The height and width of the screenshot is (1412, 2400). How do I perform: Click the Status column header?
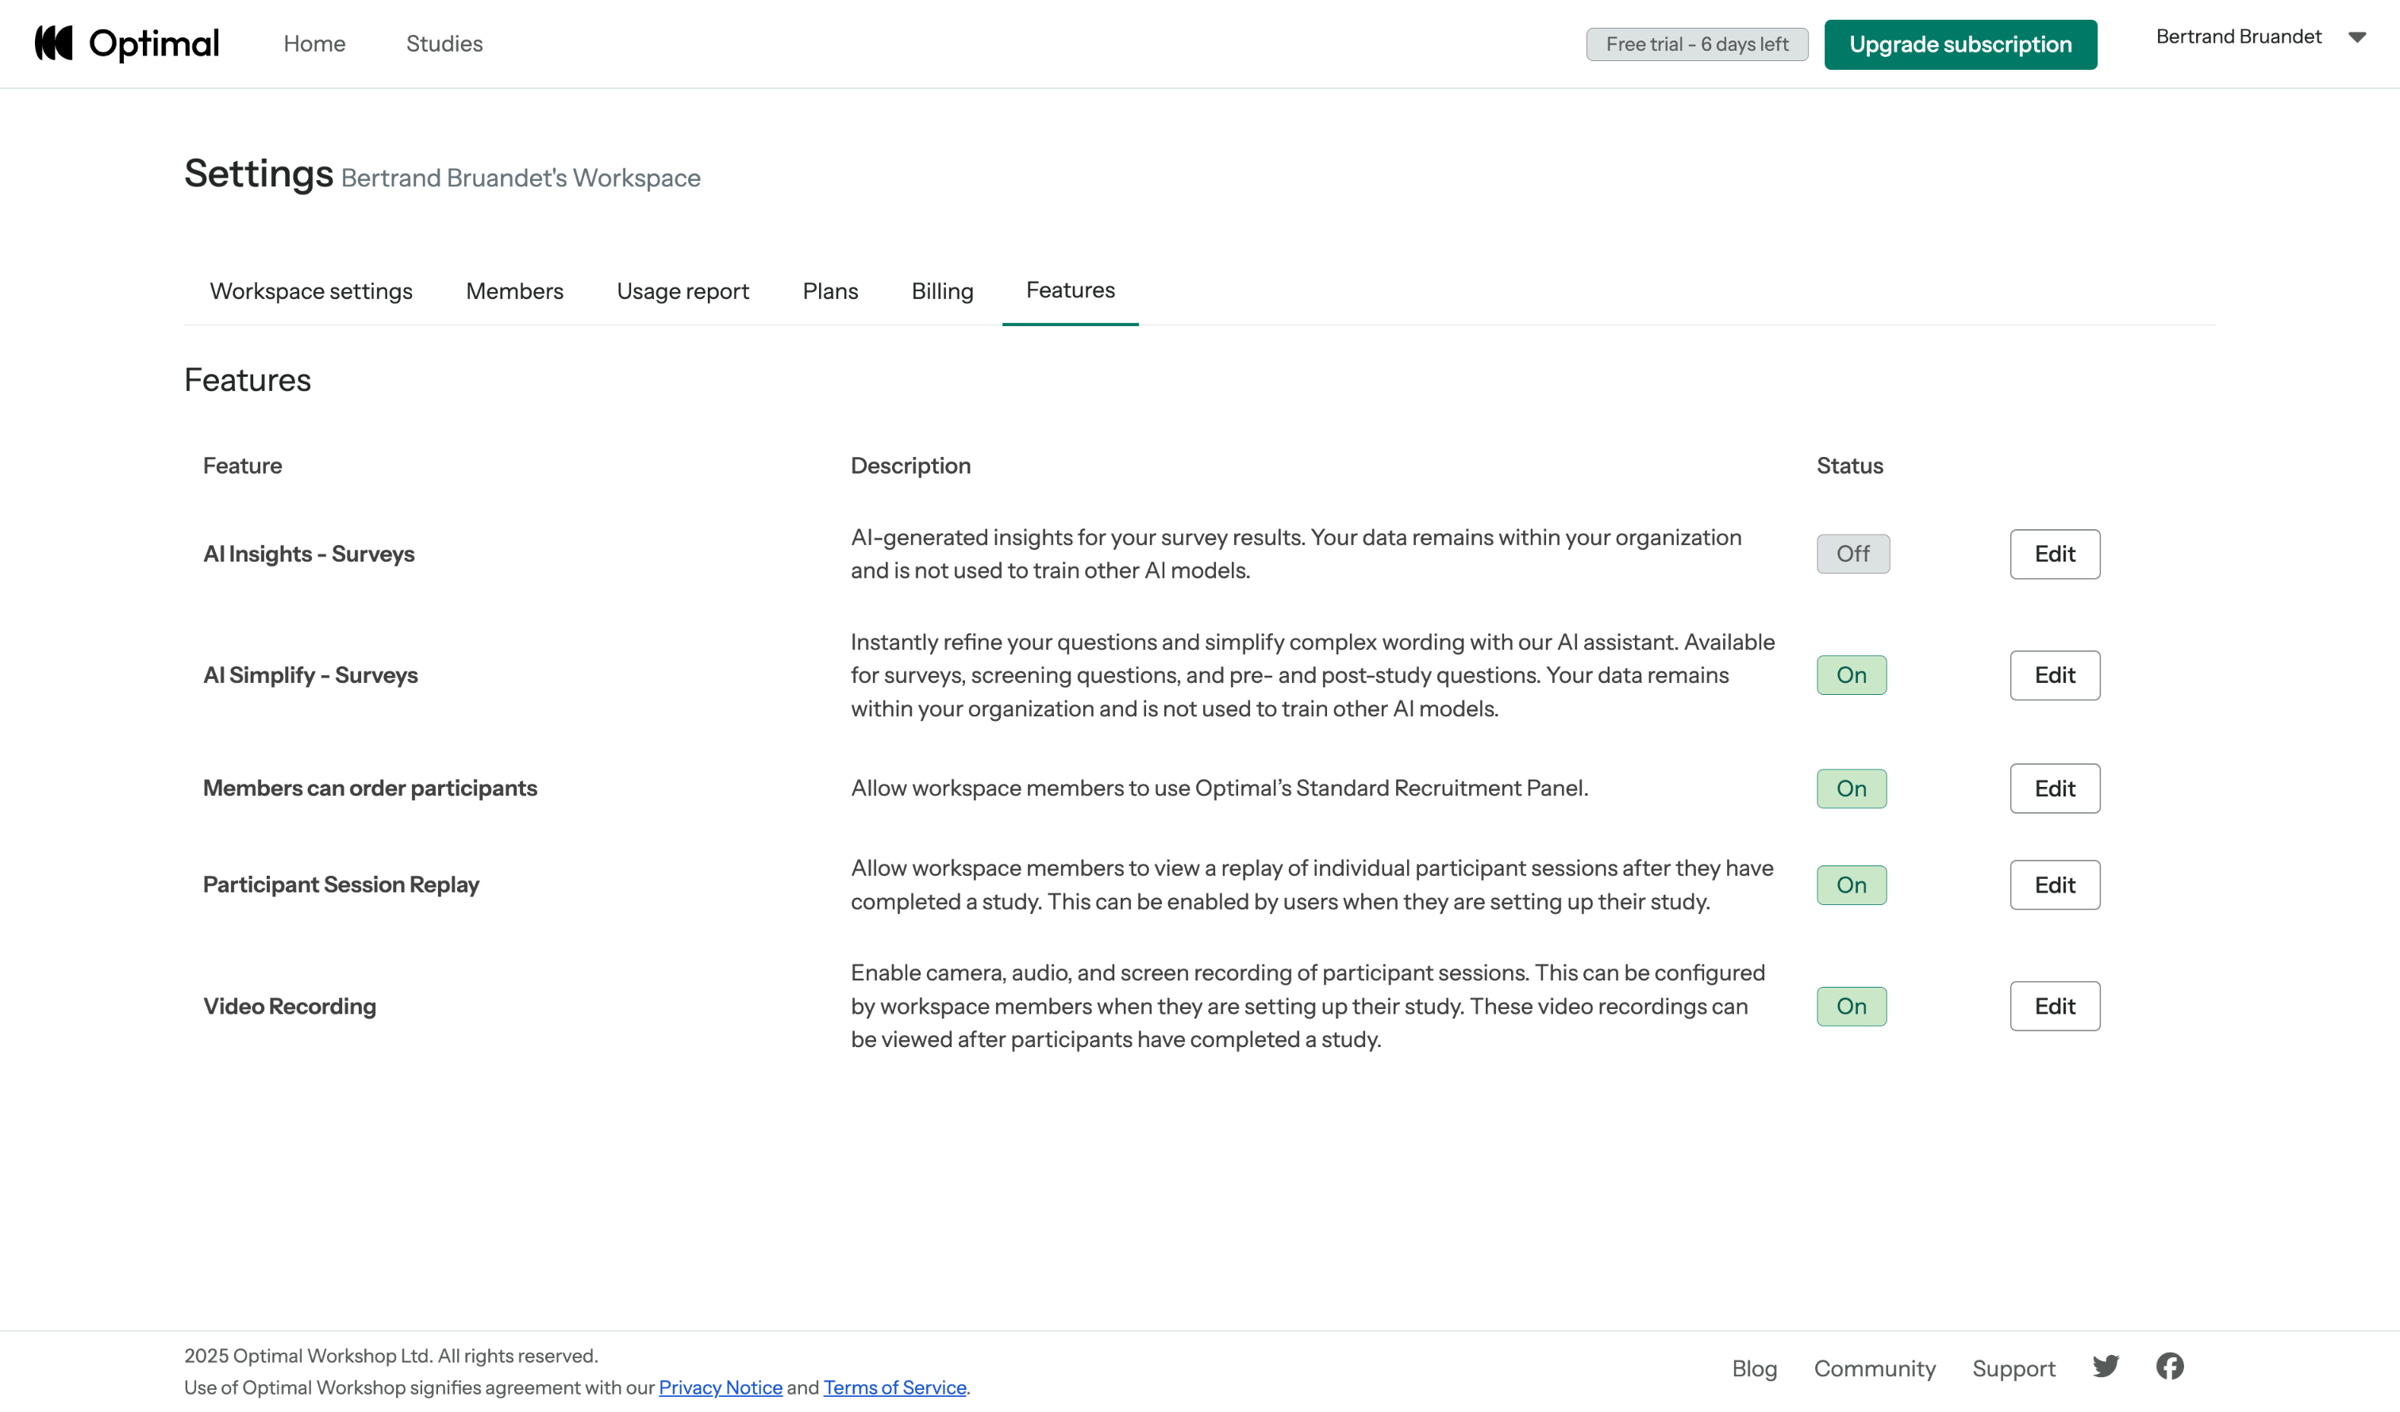coord(1849,465)
